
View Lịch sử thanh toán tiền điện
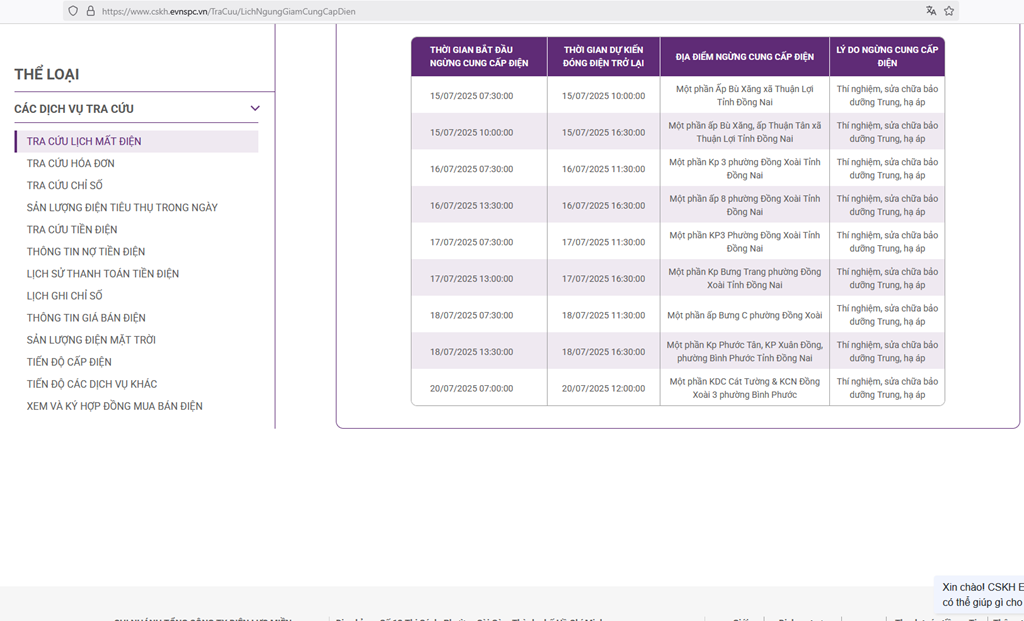103,273
